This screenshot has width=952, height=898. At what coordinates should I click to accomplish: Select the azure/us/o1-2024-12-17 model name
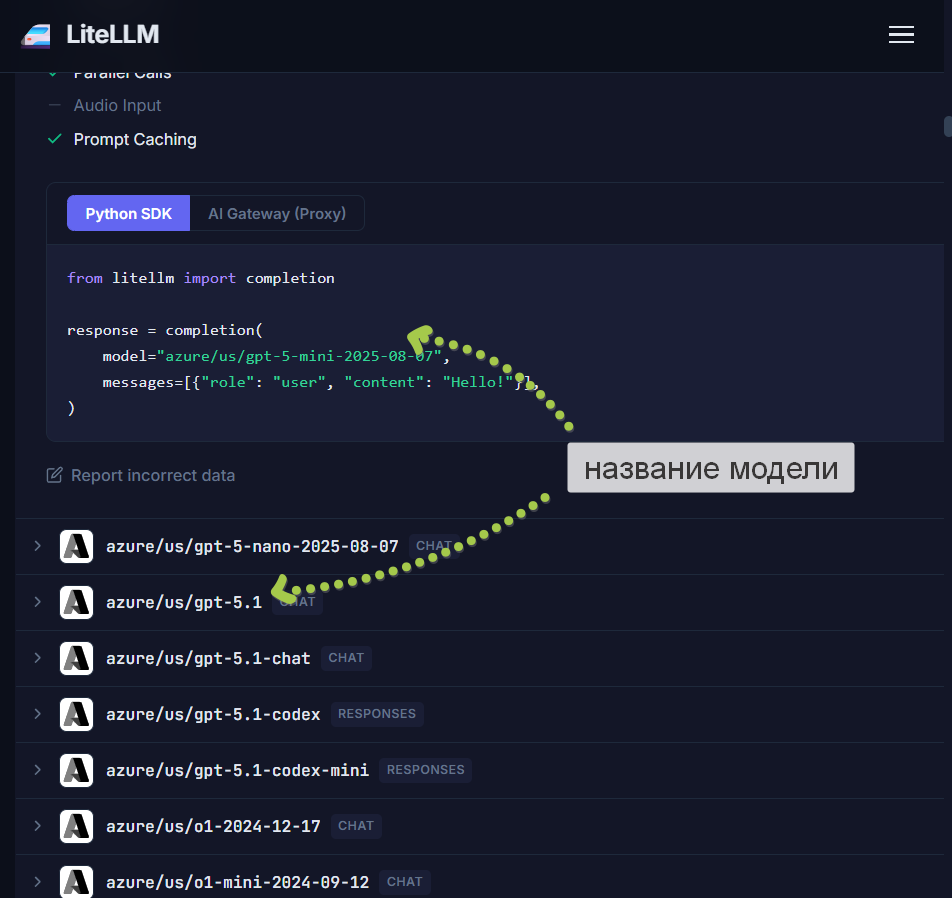click(x=213, y=826)
